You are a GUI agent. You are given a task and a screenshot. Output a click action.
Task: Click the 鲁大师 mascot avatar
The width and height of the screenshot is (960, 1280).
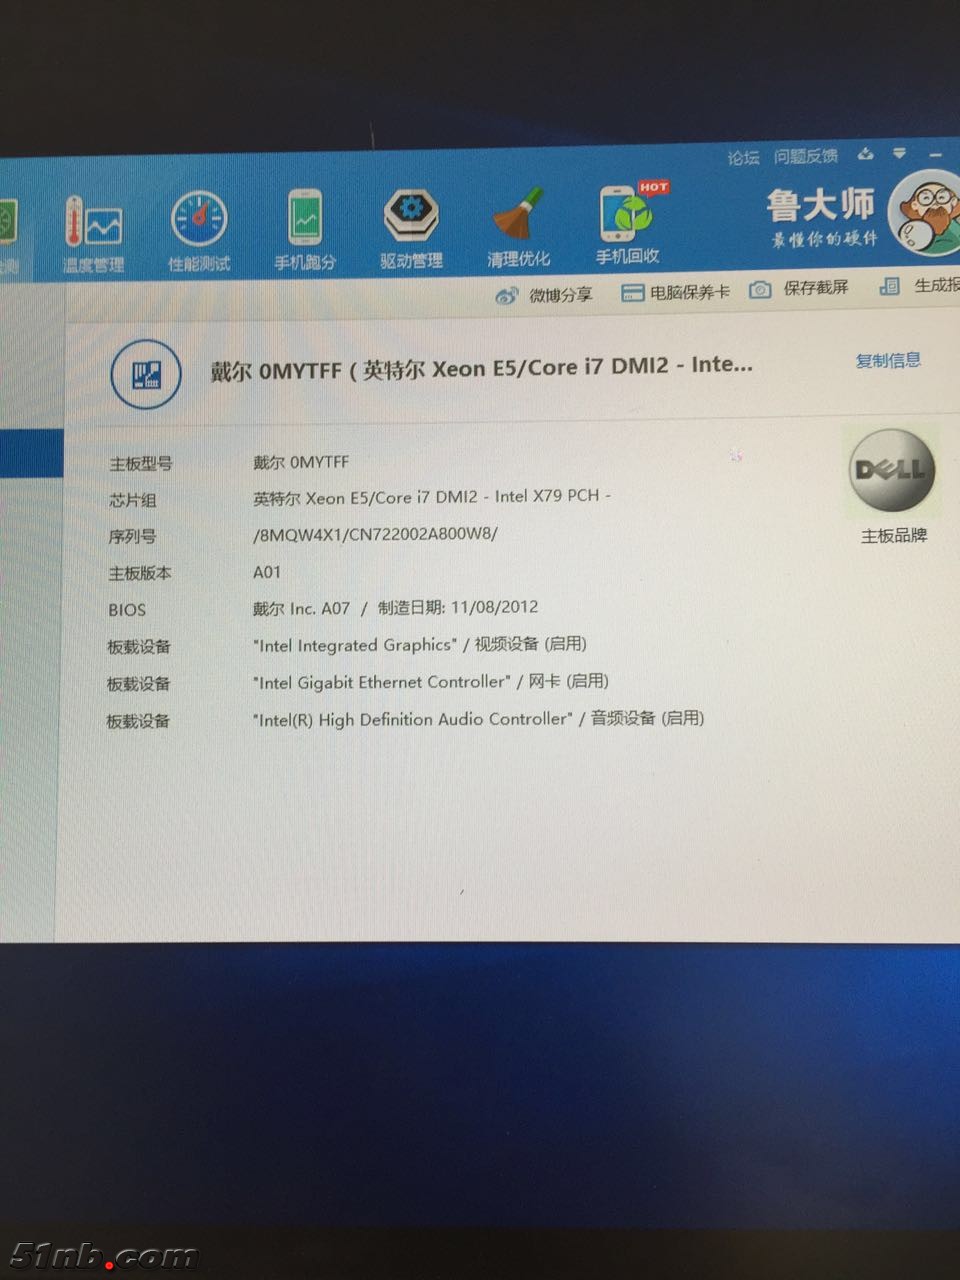point(925,212)
